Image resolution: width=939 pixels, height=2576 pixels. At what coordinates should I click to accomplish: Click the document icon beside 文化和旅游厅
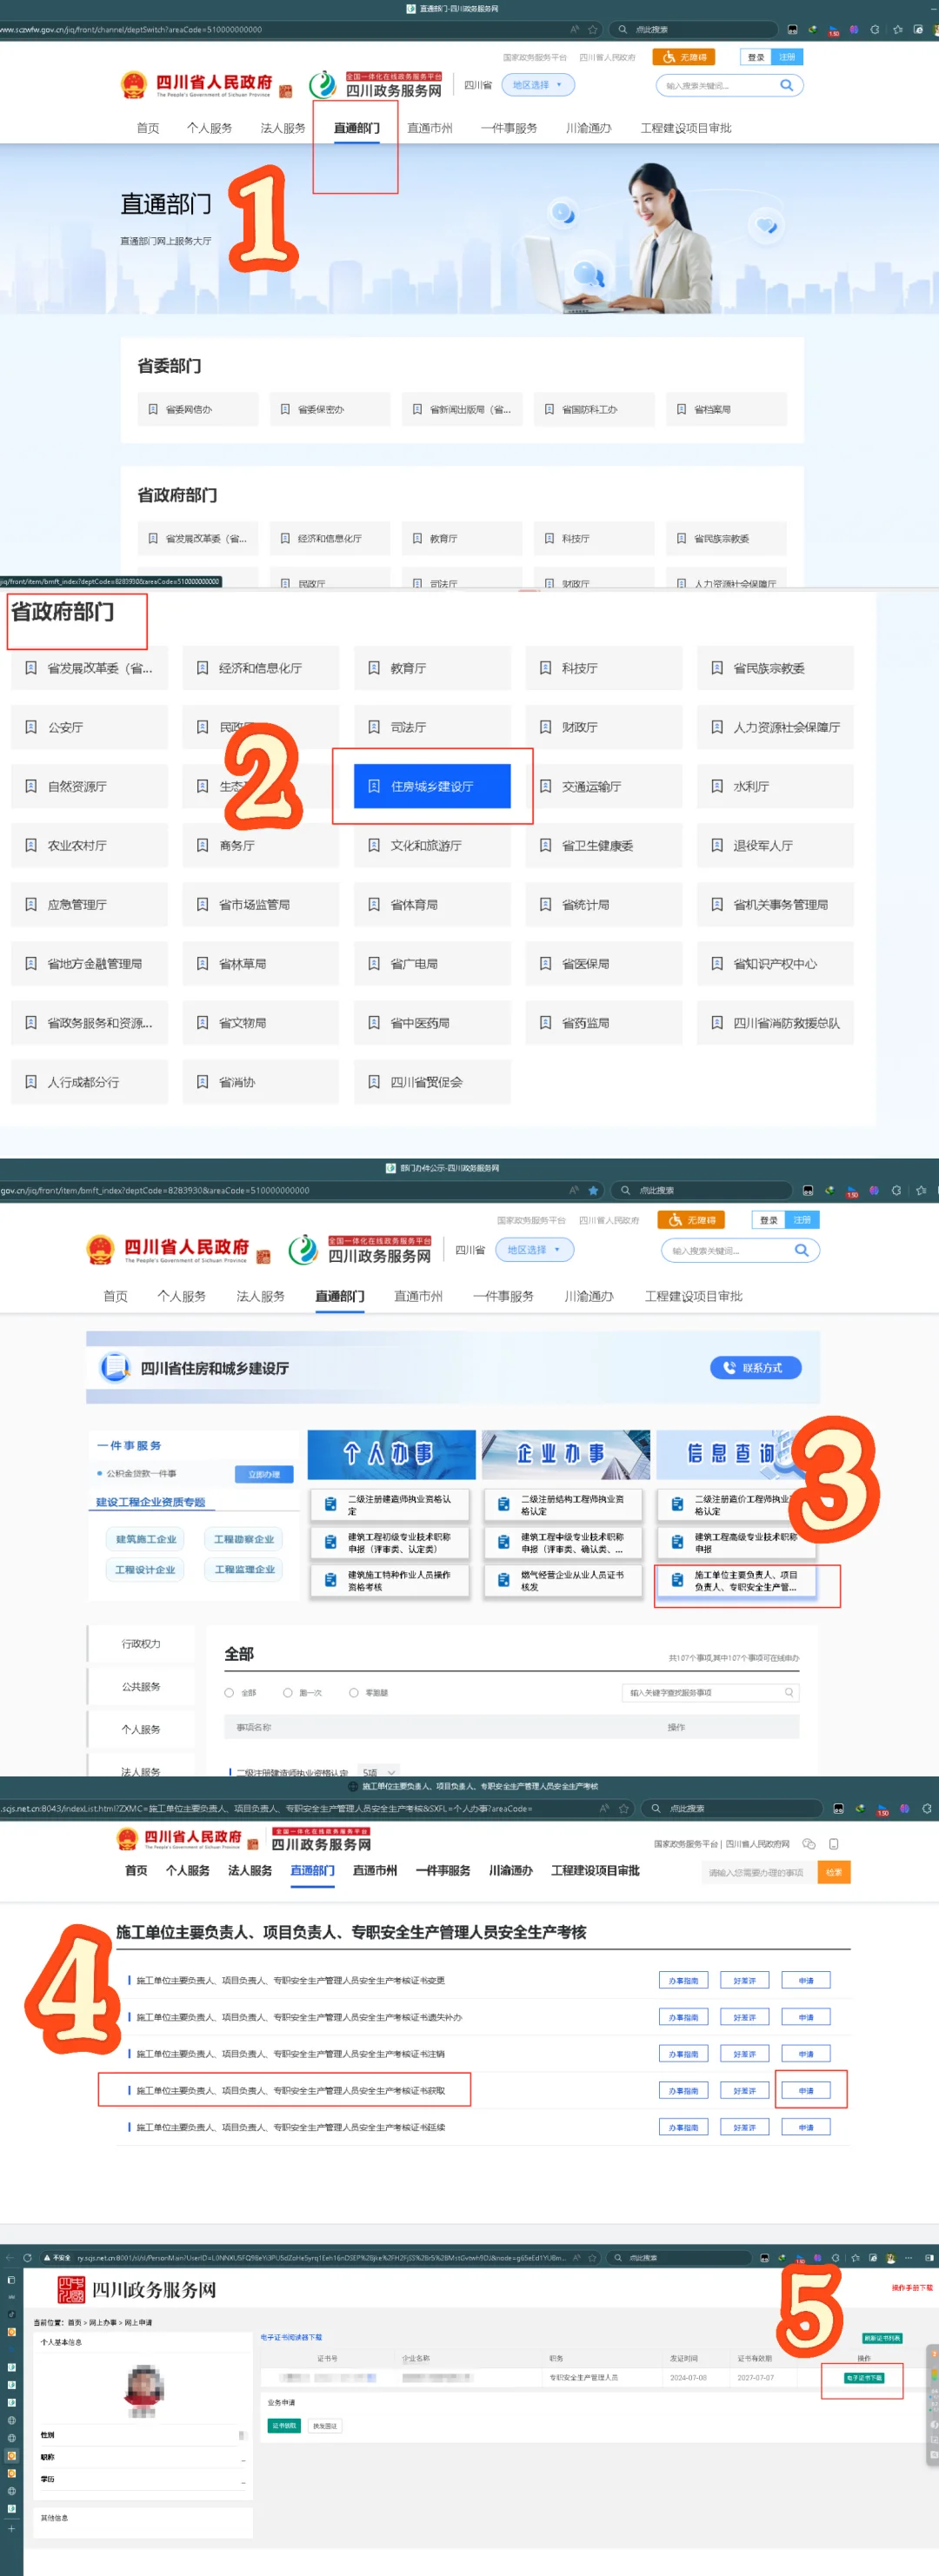[x=374, y=845]
